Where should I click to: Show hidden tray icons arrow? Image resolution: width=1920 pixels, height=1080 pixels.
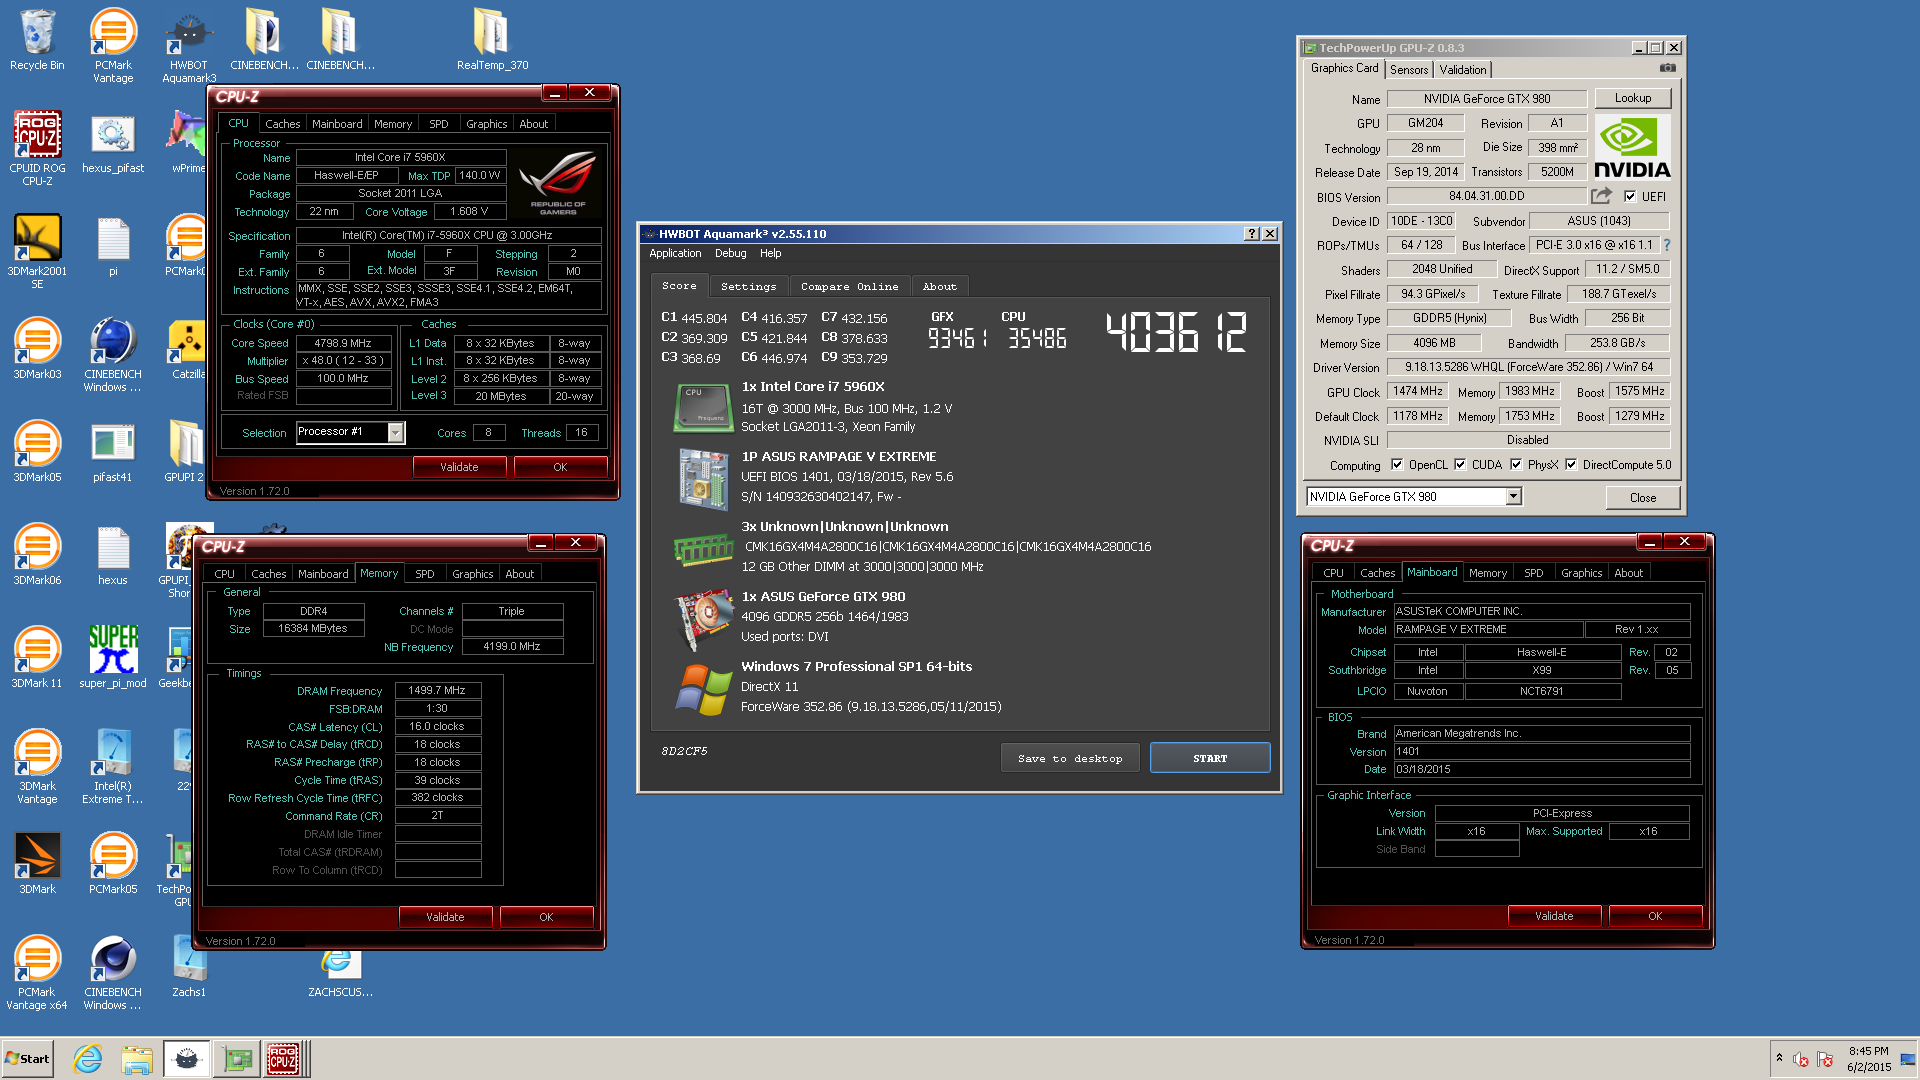1779,1058
